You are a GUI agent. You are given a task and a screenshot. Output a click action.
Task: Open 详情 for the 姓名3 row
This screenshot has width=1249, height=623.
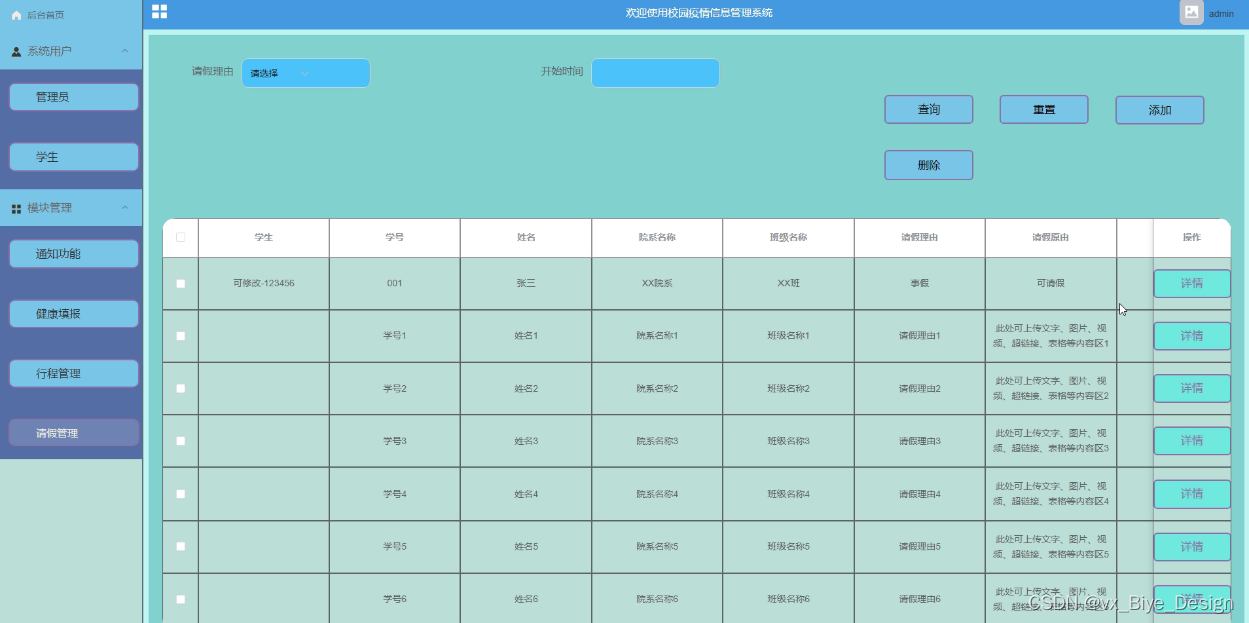click(1192, 441)
